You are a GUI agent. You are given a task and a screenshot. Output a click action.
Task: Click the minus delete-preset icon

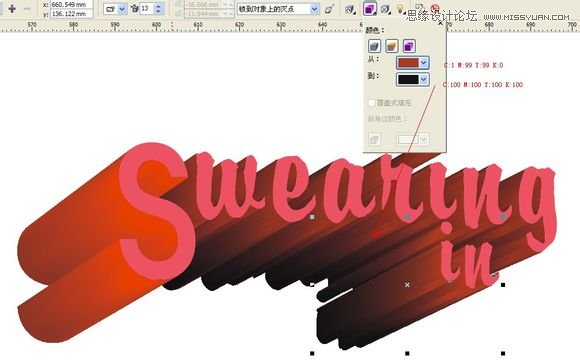tap(27, 8)
